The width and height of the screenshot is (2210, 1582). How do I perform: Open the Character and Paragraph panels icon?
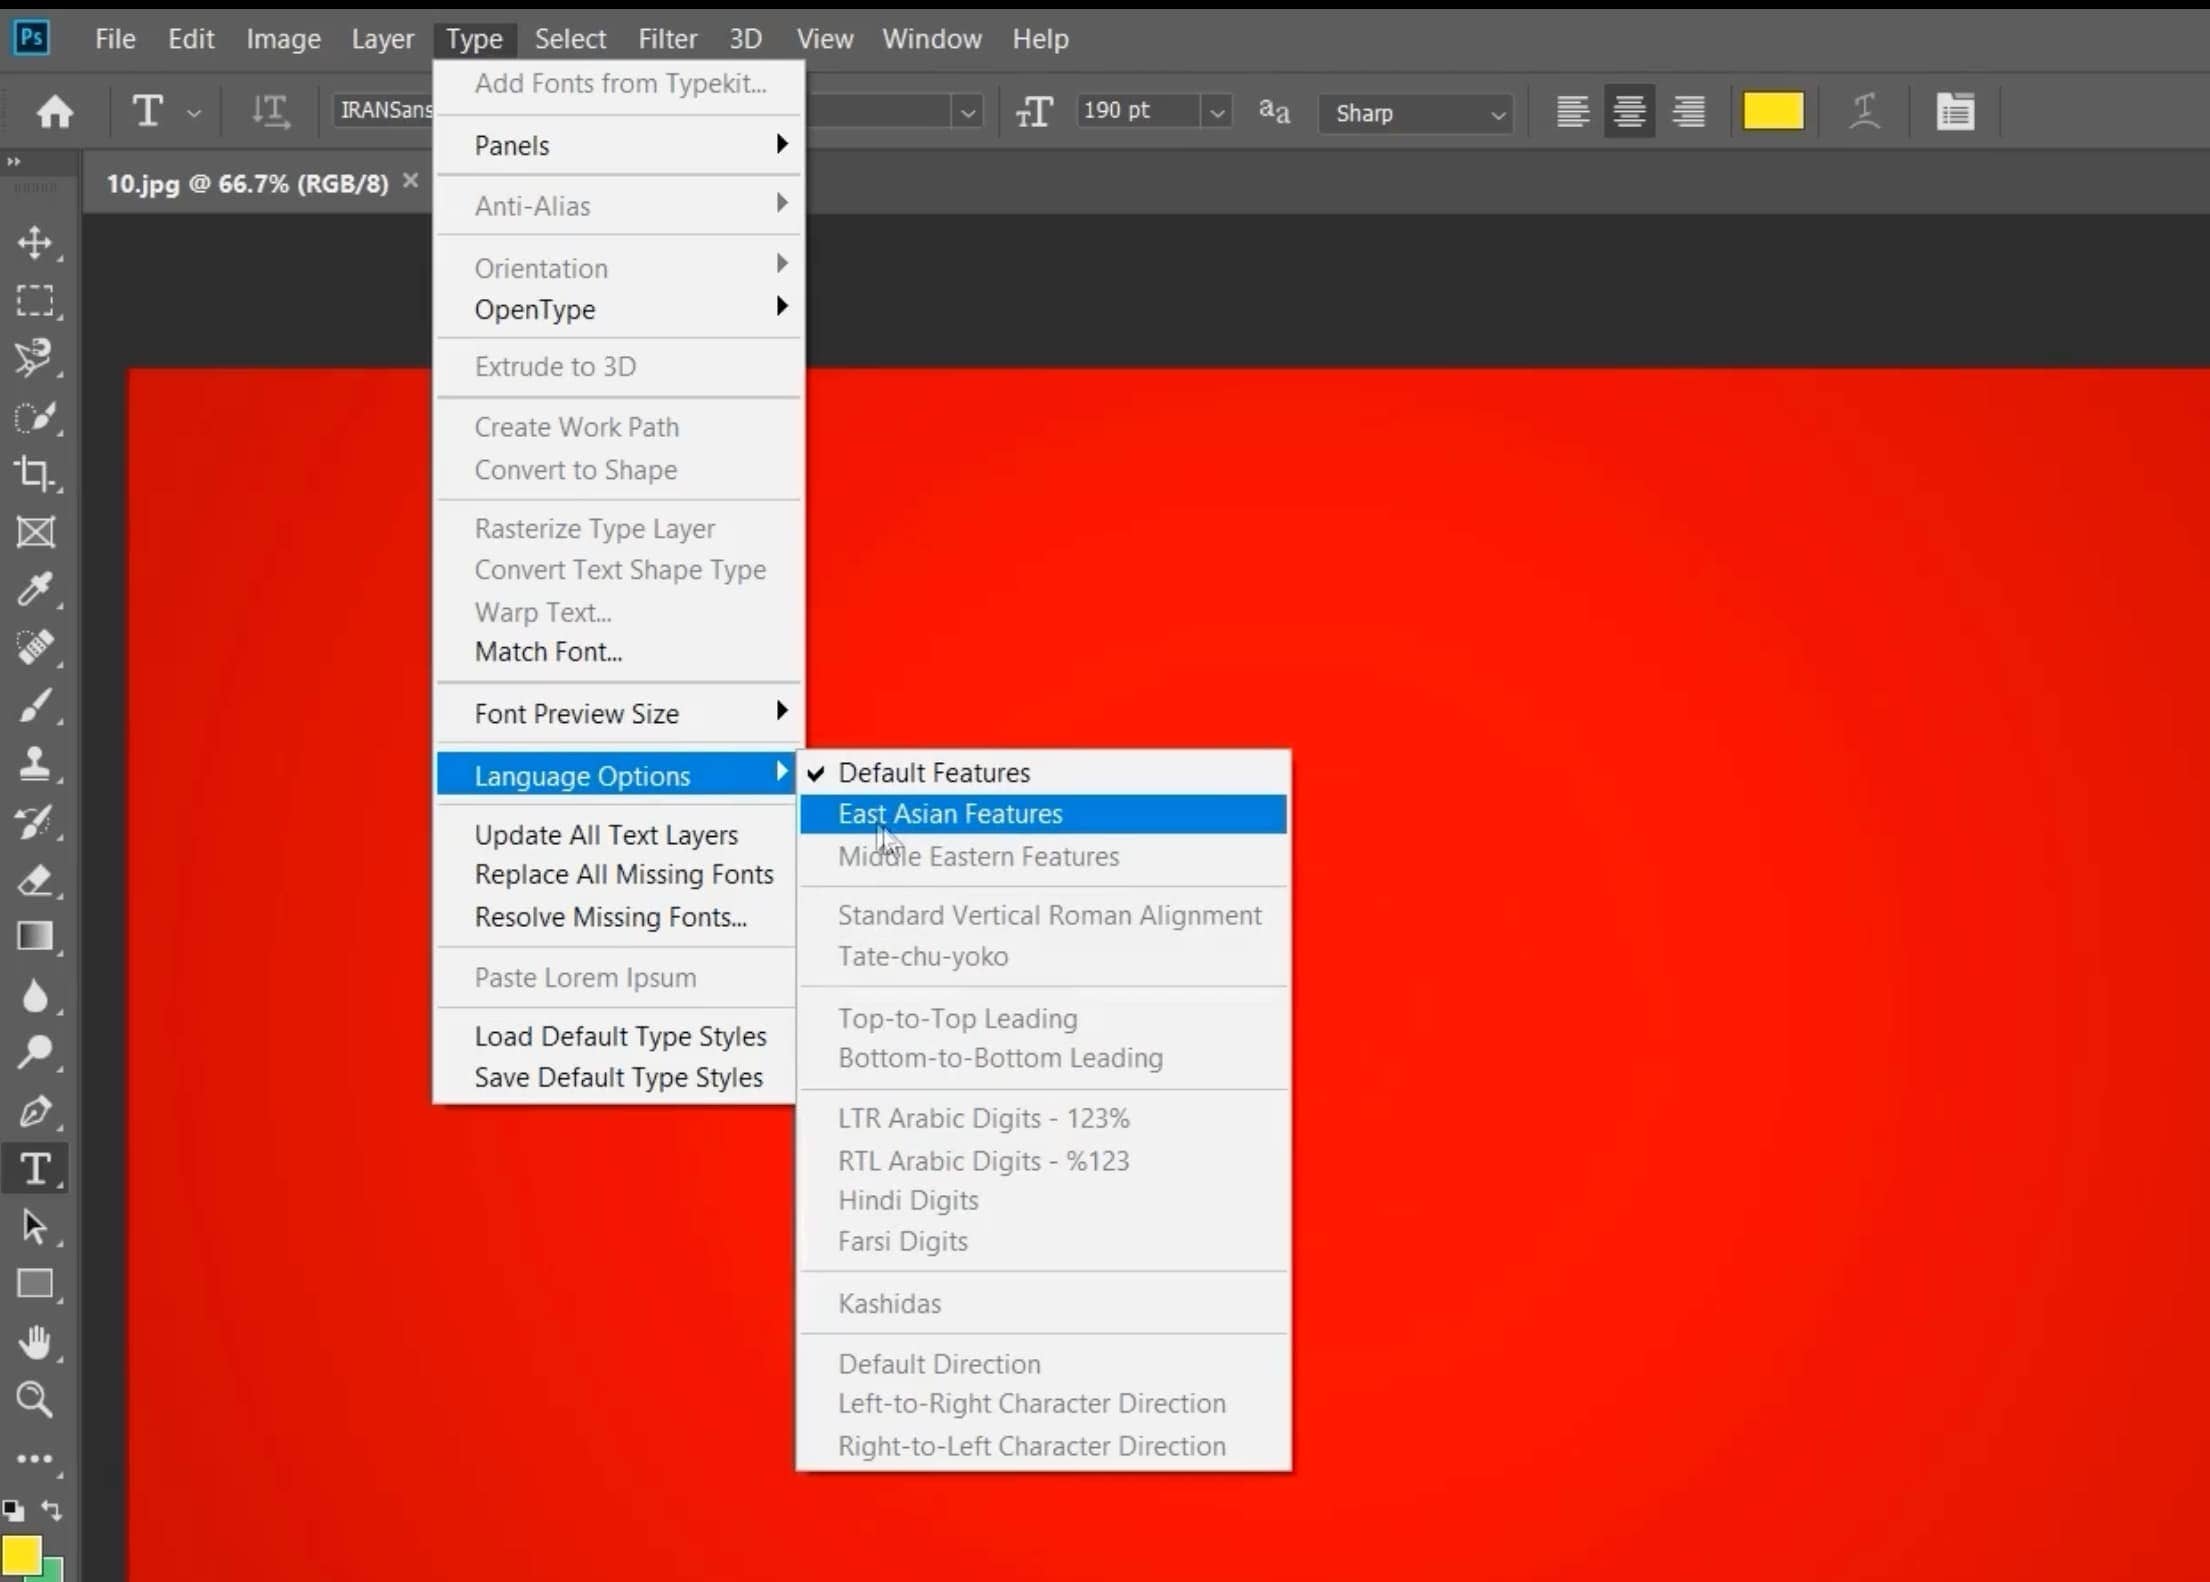(x=1954, y=111)
